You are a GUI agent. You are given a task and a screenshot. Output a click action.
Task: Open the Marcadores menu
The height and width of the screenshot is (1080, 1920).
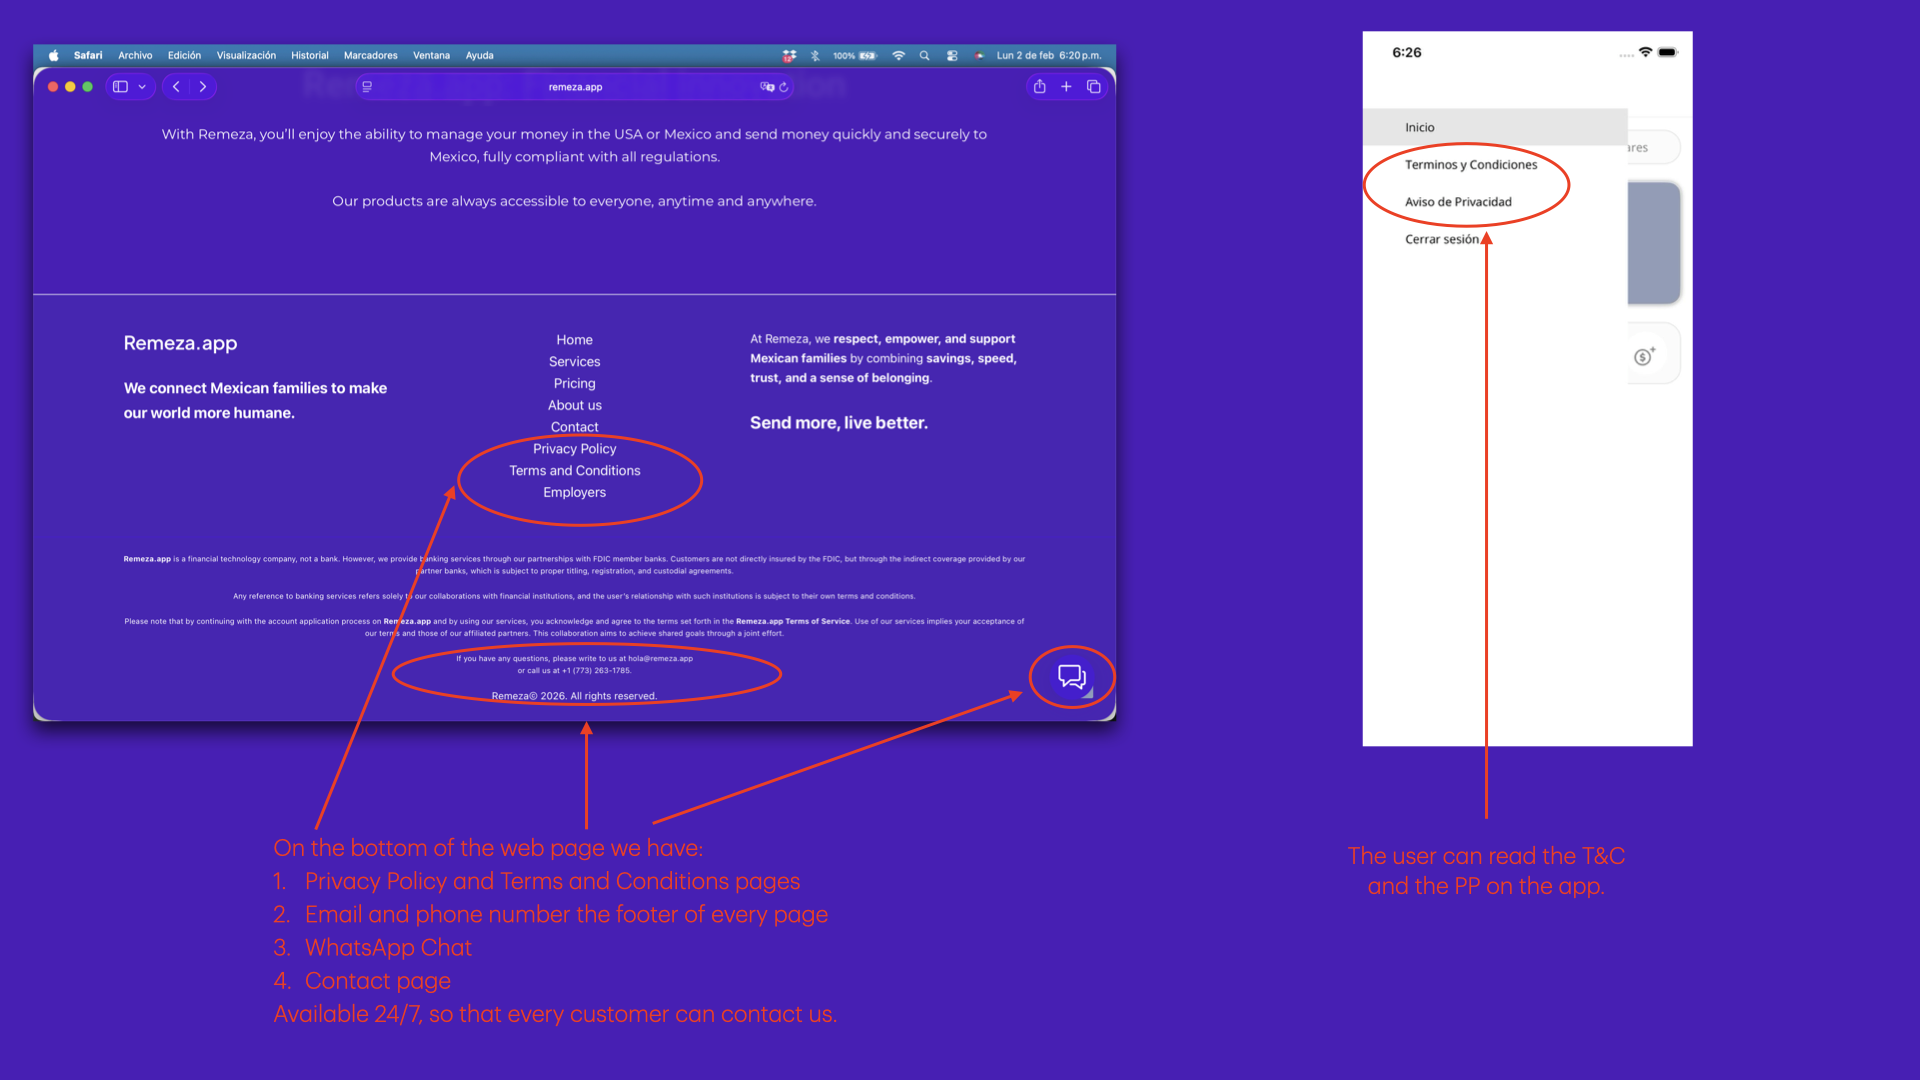[371, 56]
